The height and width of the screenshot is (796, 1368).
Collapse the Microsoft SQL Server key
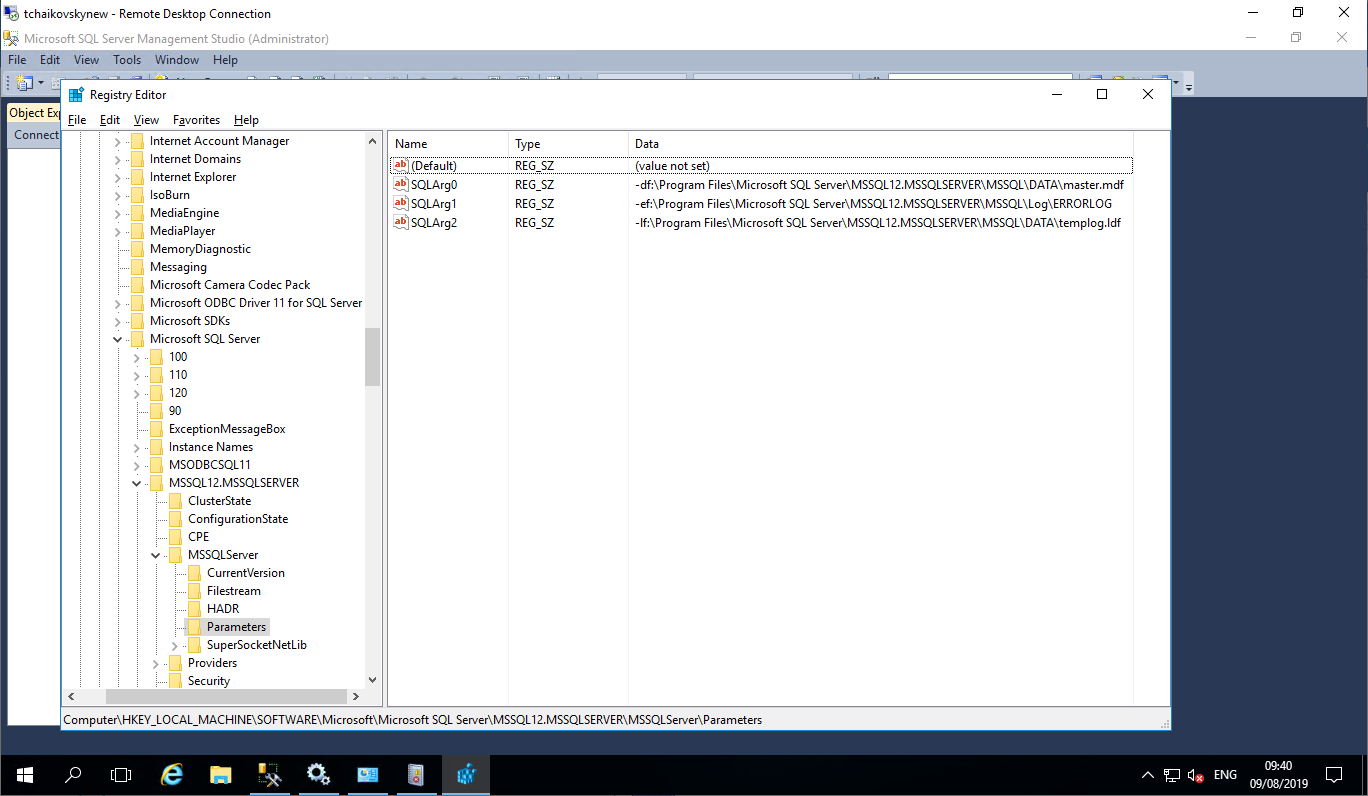coord(118,339)
